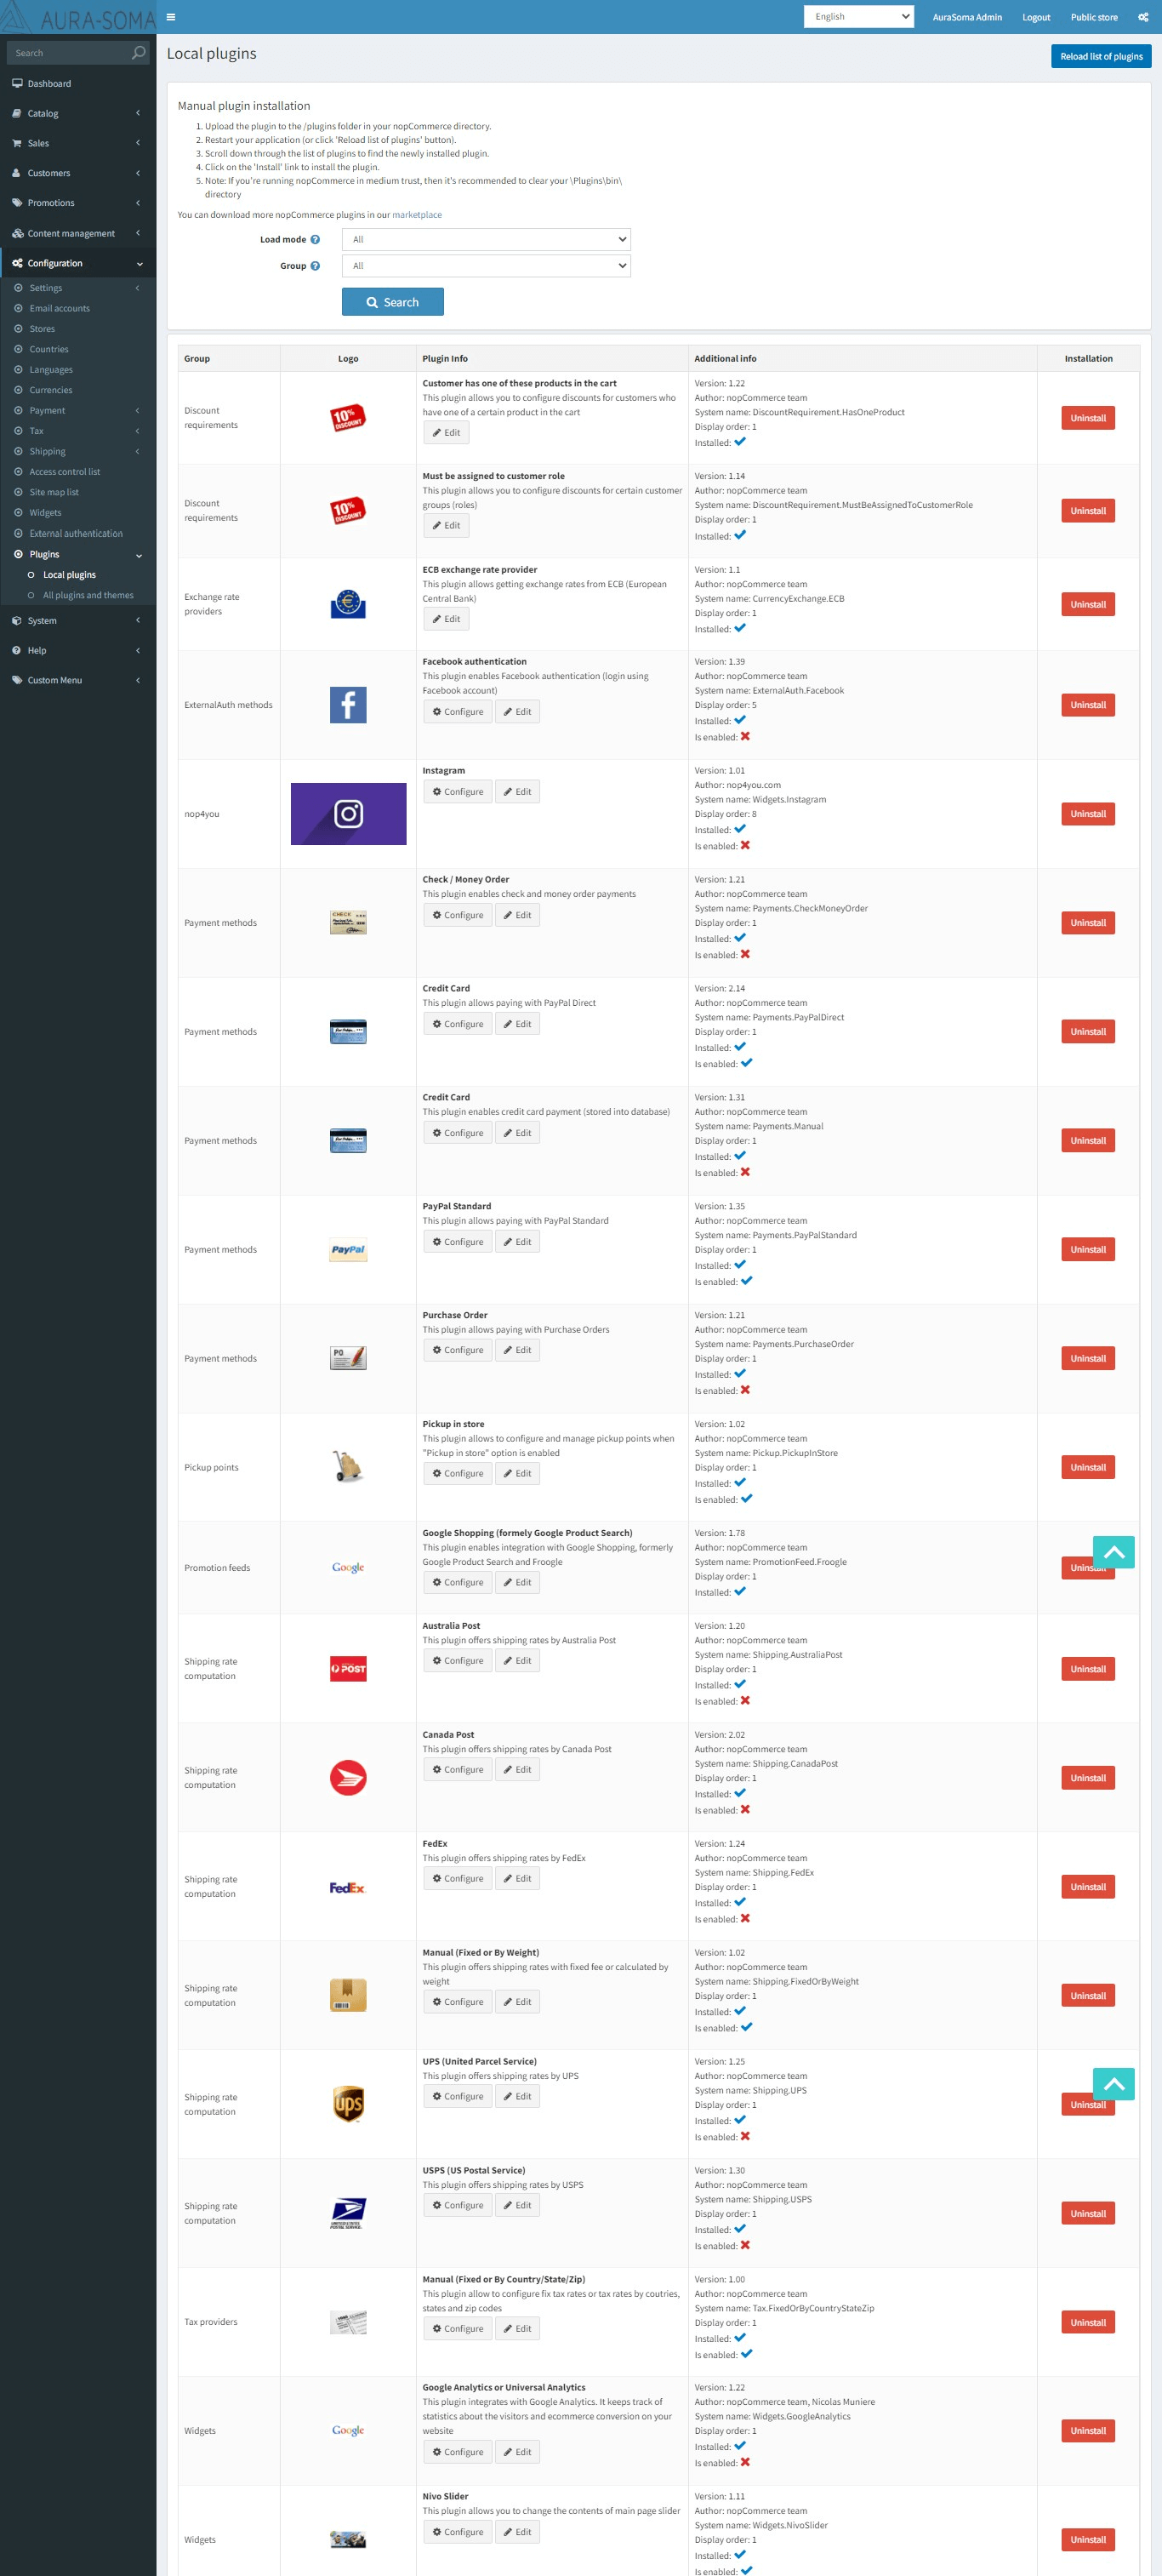This screenshot has width=1162, height=2576.
Task: Click the Reload list of plugins button
Action: [x=1101, y=57]
